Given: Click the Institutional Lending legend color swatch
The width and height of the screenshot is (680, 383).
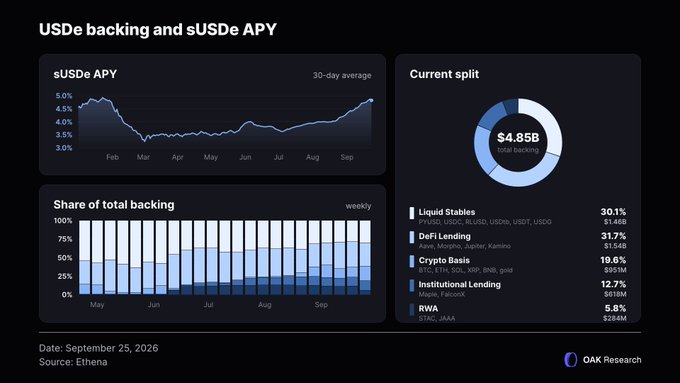Looking at the screenshot, I should click(x=412, y=285).
